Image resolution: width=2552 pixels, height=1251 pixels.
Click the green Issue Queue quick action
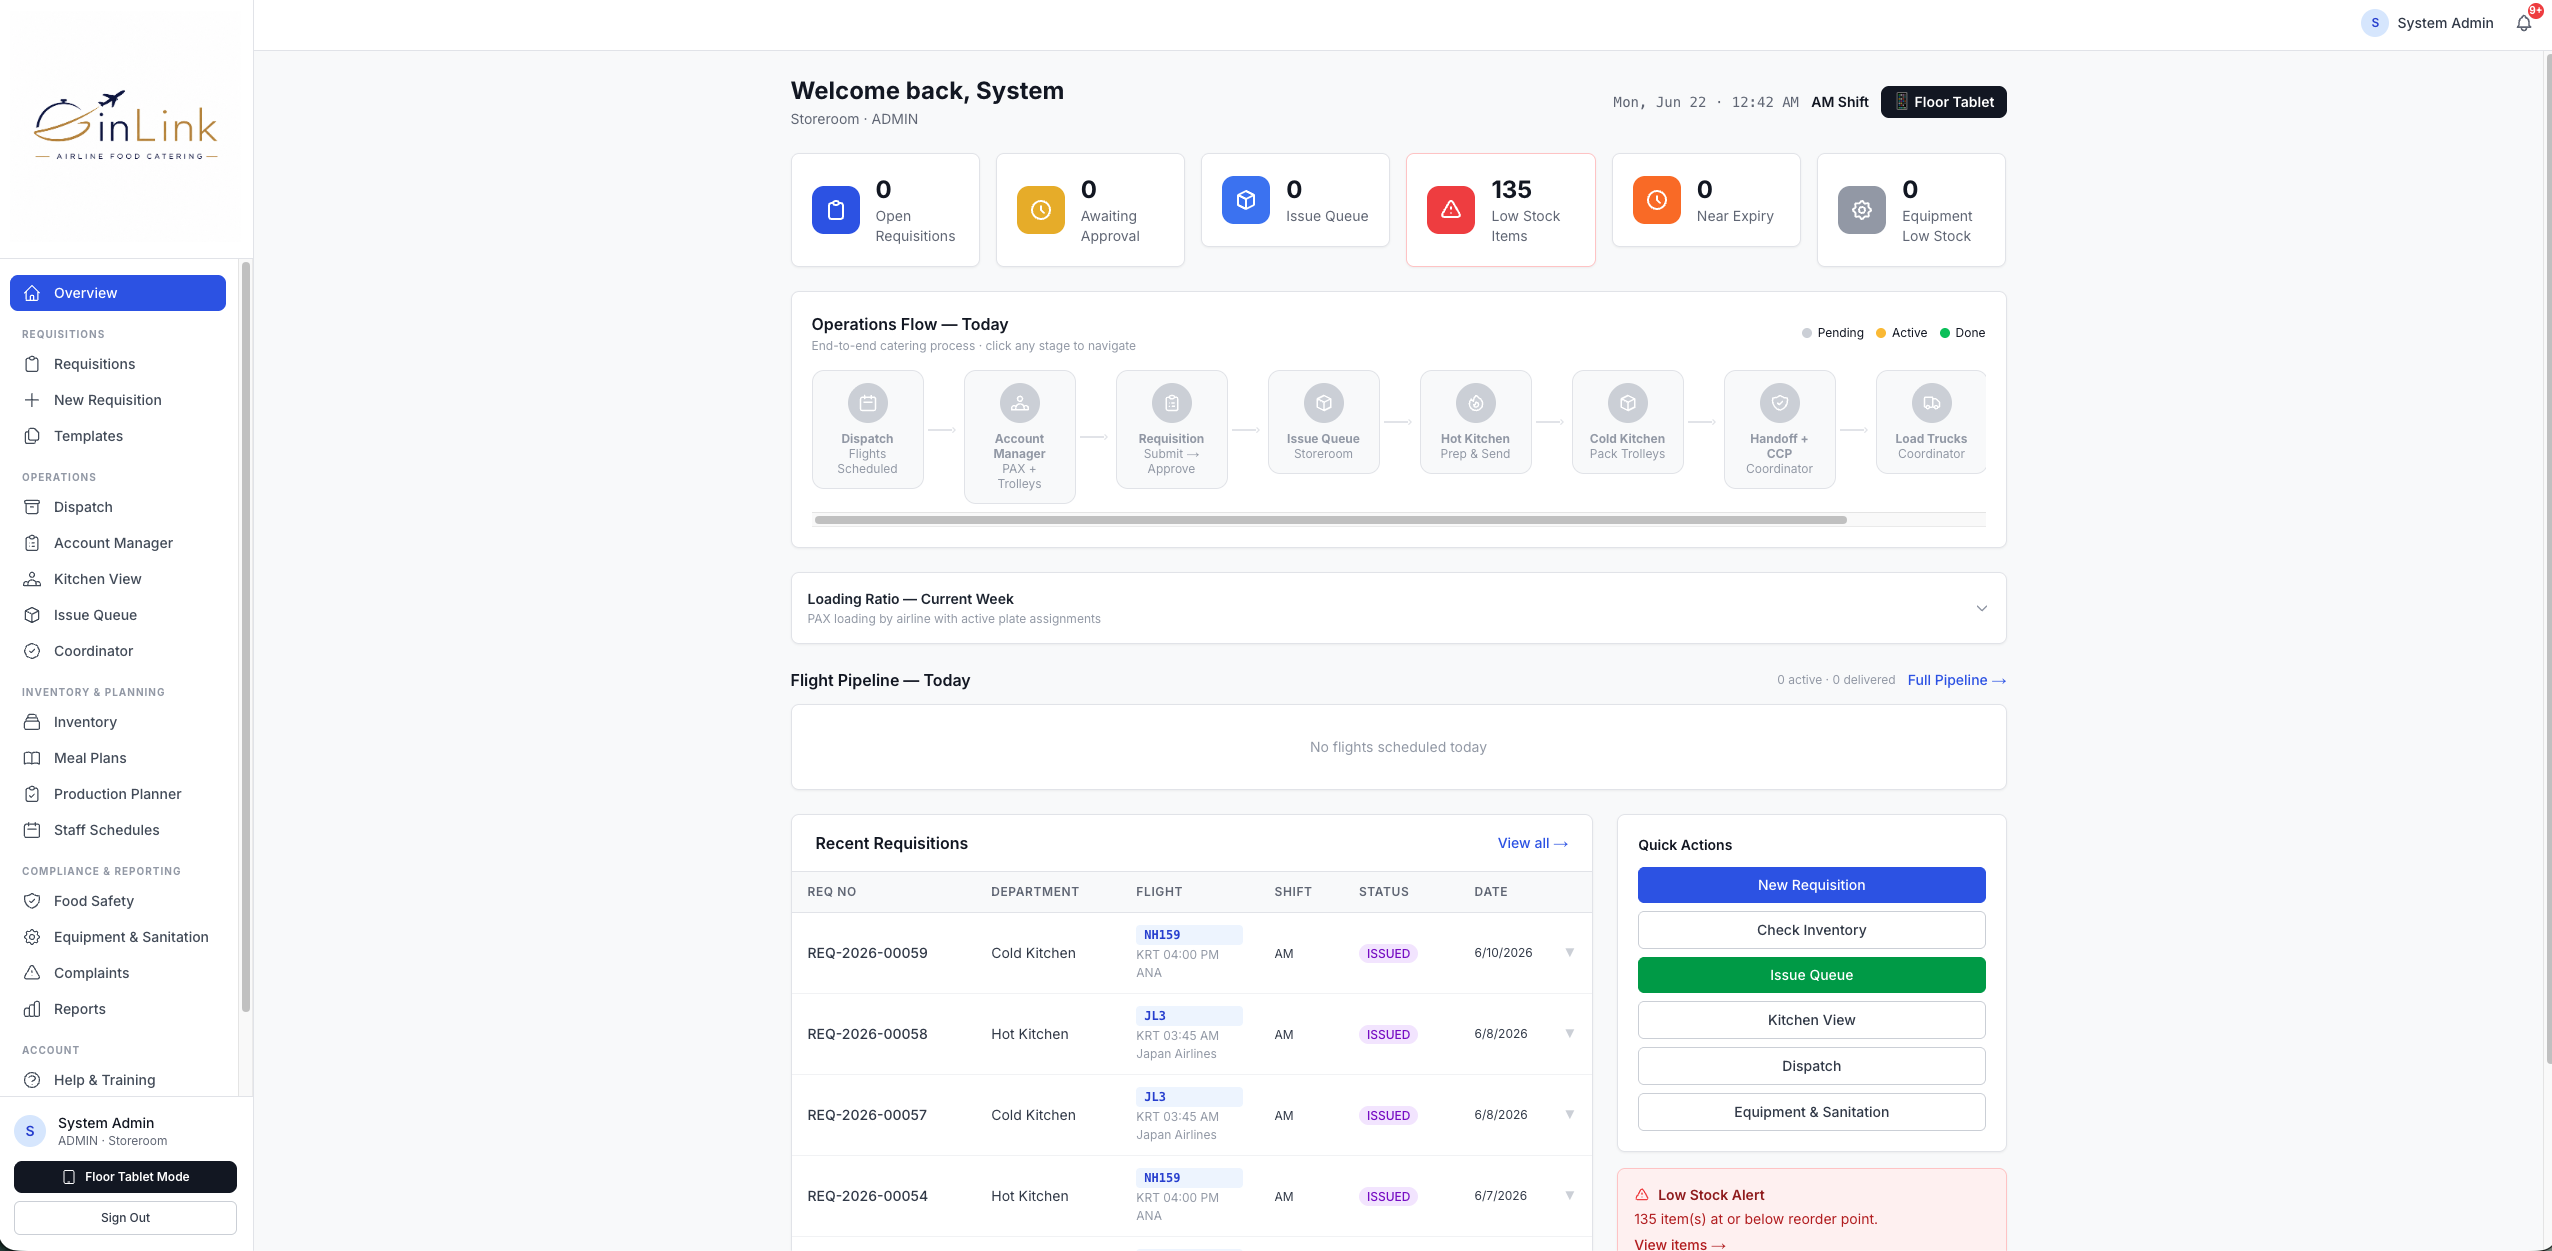tap(1811, 975)
